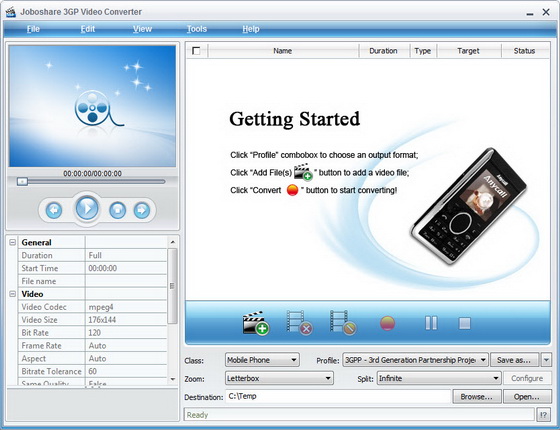Click the preview seek slider handle
Screen dimensions: 560x430
click(x=22, y=182)
